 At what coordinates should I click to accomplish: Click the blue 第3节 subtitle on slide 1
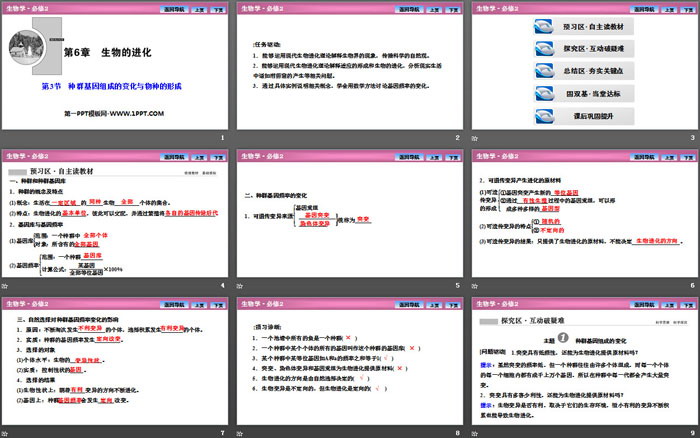[112, 86]
